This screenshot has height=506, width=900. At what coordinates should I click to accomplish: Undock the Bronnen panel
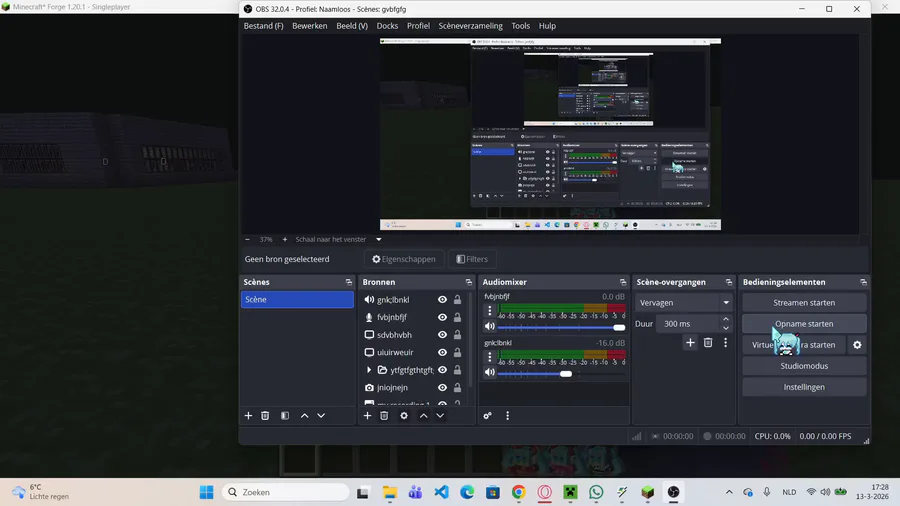(x=468, y=282)
